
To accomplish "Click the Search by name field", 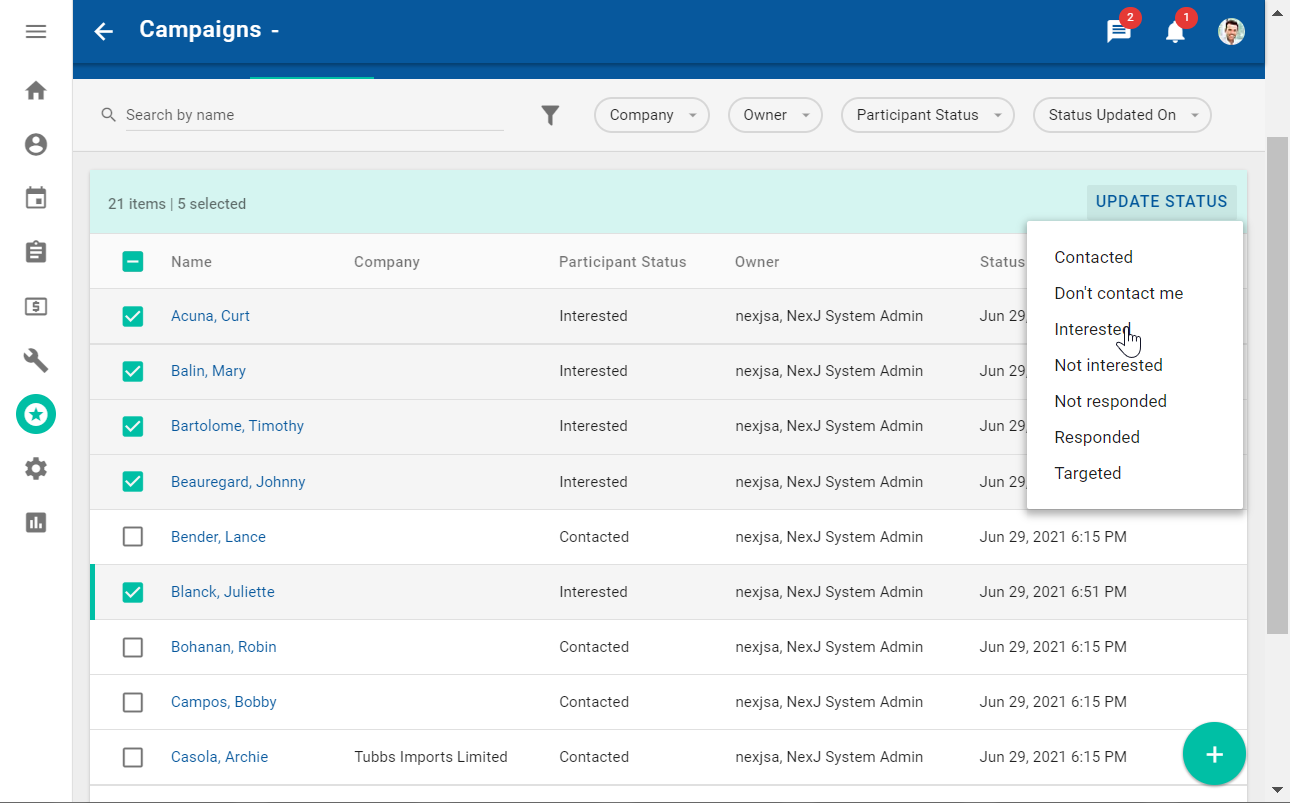I will point(312,115).
